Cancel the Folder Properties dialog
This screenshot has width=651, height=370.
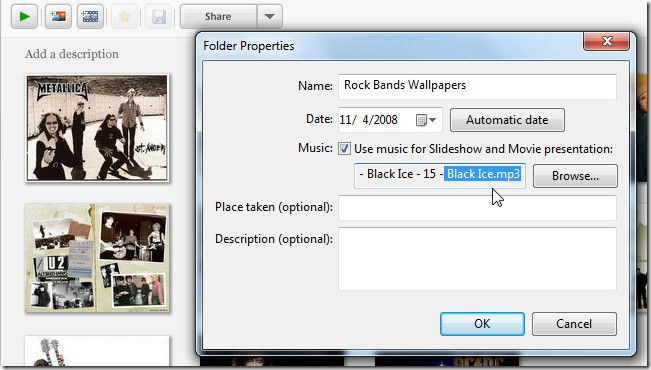click(574, 324)
